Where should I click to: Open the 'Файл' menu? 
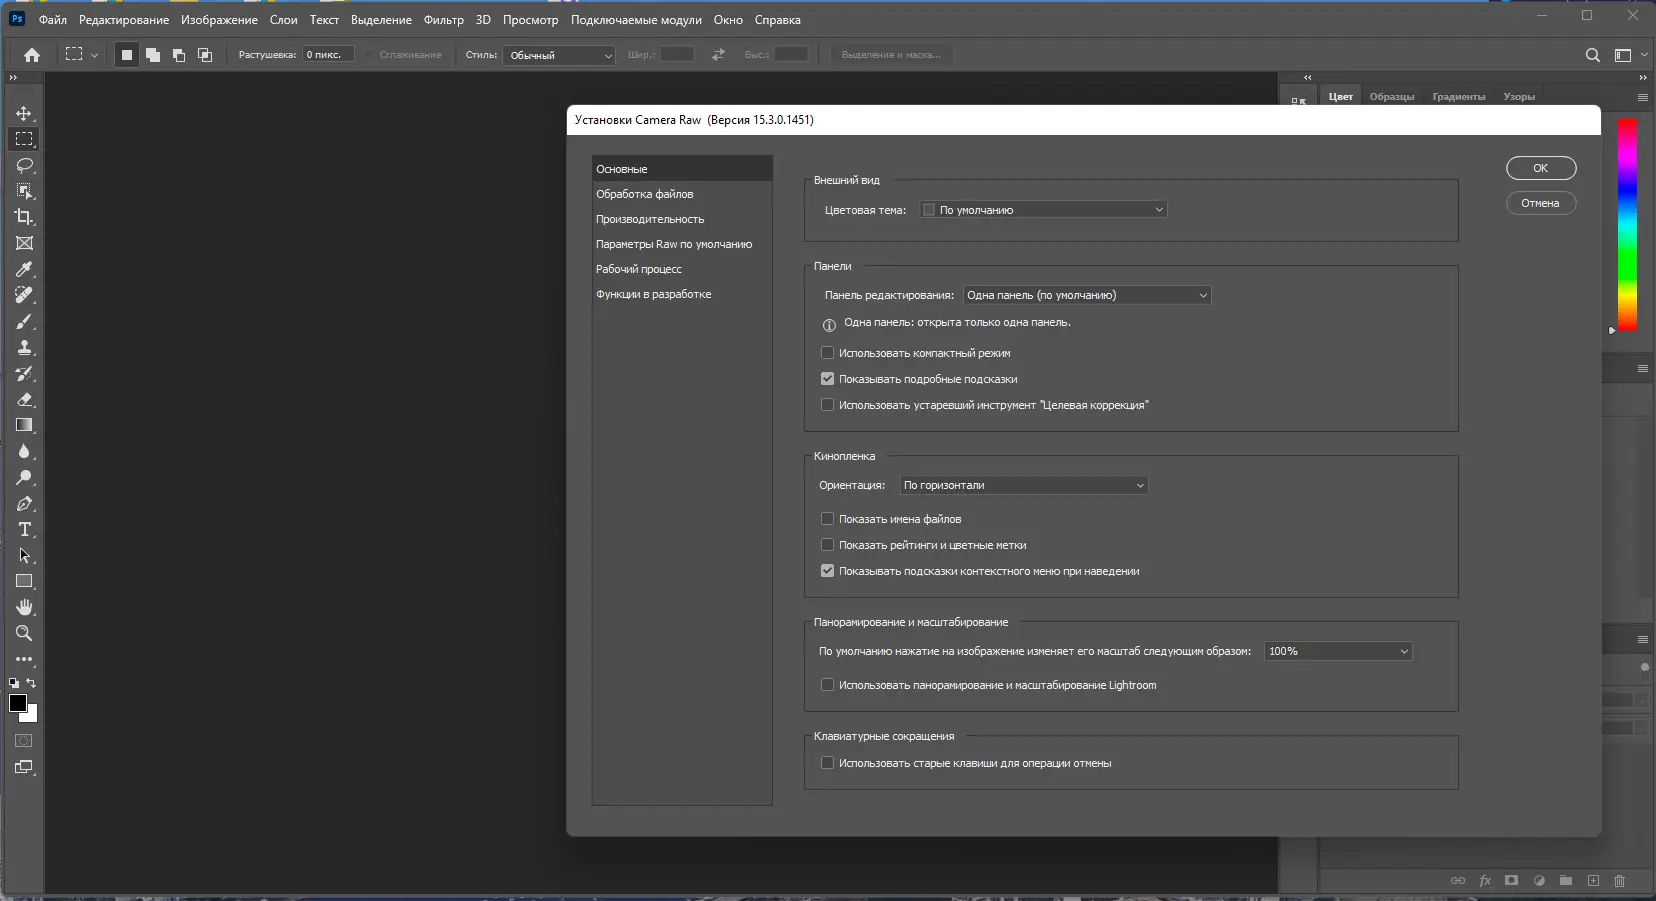53,20
